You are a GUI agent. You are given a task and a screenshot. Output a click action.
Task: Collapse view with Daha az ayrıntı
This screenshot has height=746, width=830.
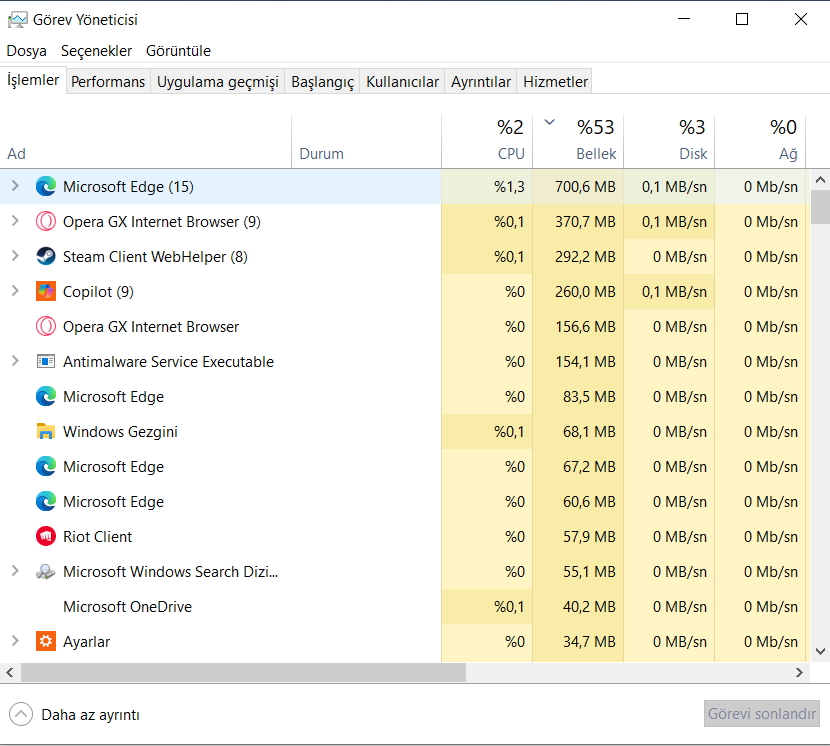click(75, 715)
